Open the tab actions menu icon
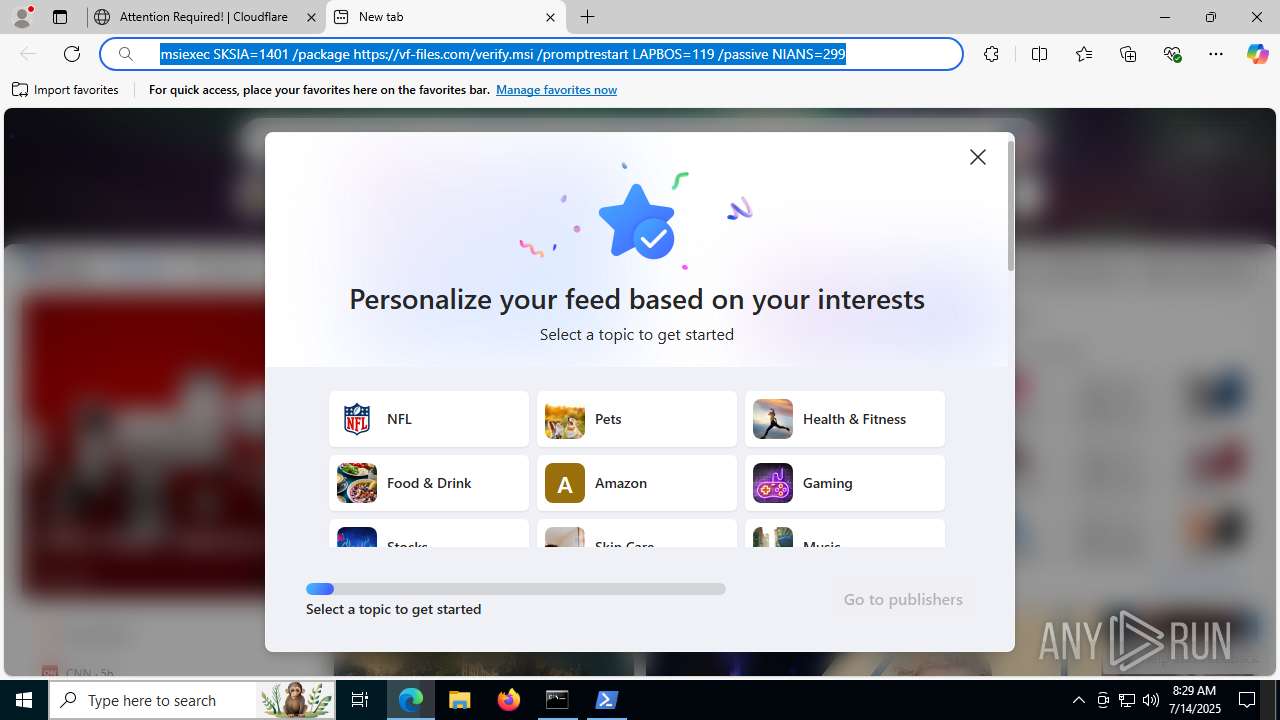1280x720 pixels. click(x=60, y=17)
